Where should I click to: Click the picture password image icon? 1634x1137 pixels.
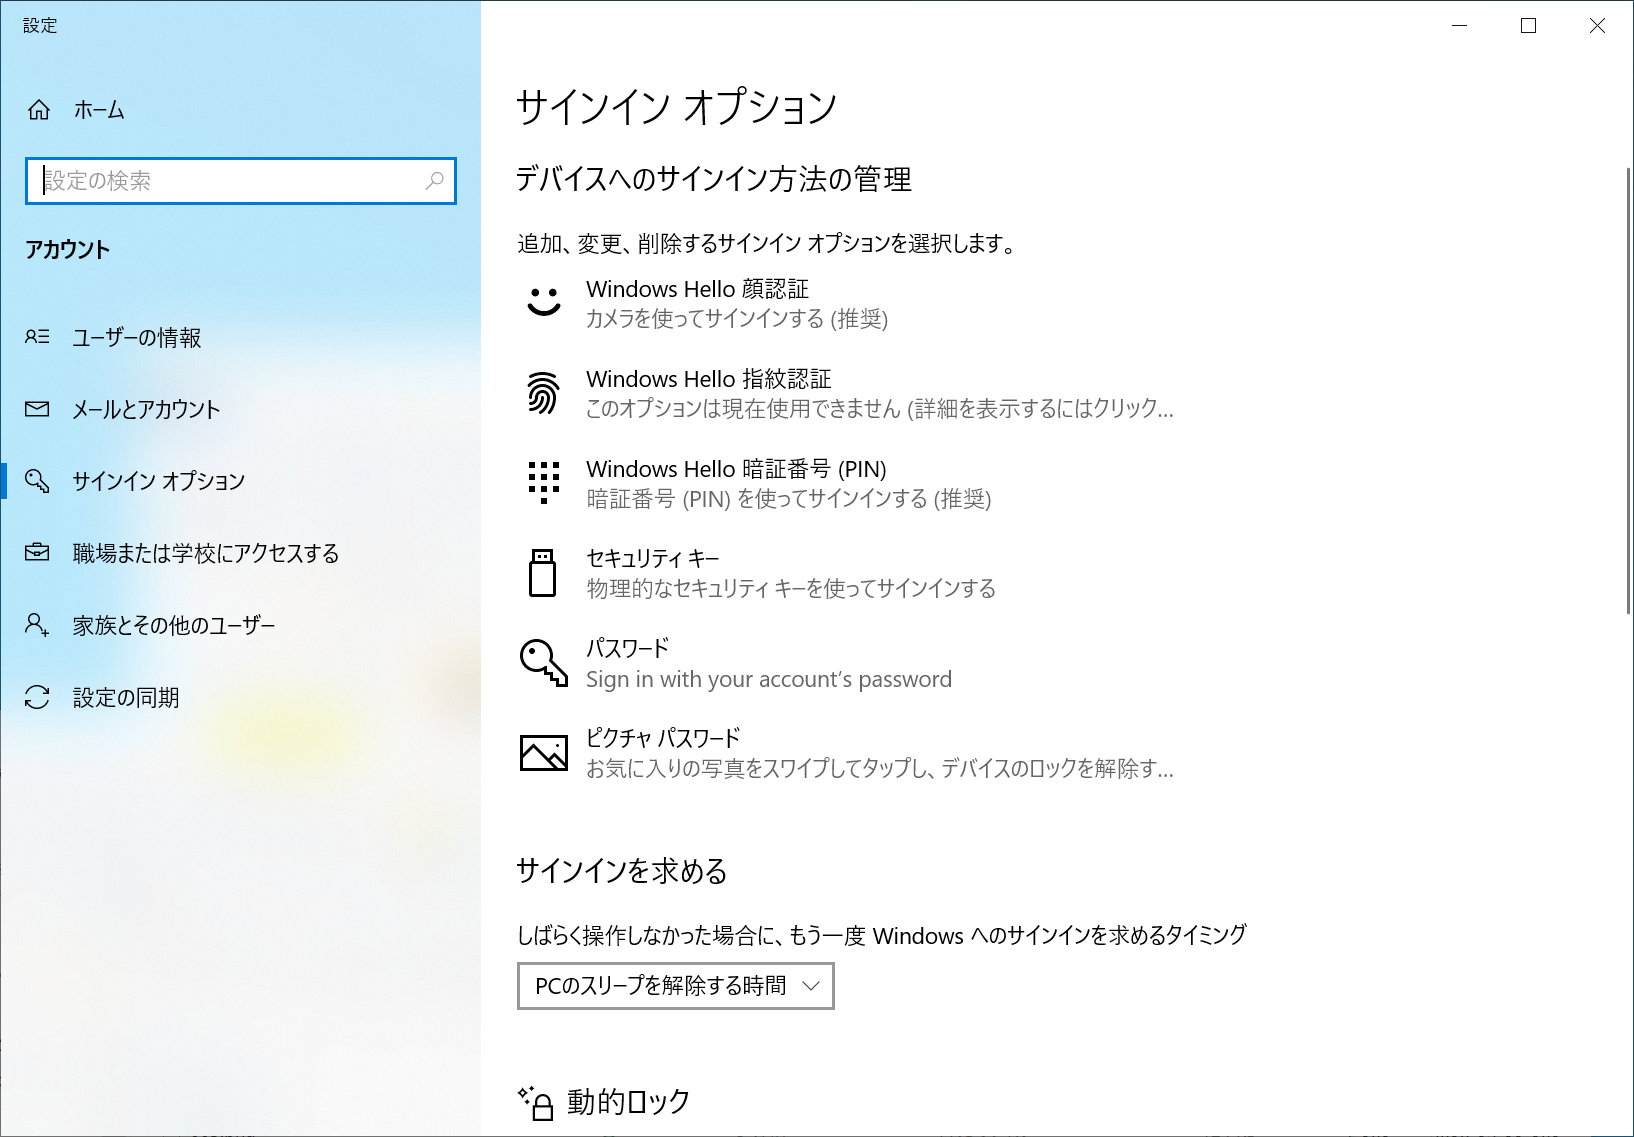coord(544,752)
